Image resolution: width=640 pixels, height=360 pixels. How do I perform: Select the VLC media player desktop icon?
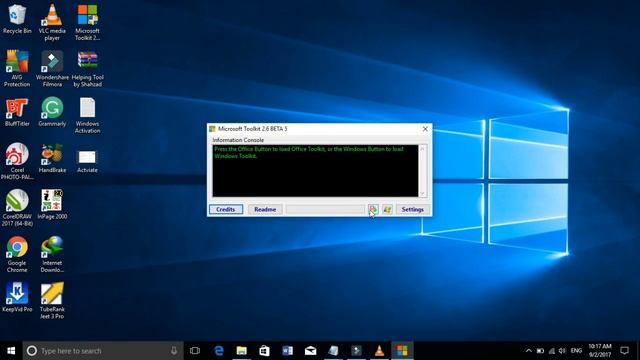click(52, 22)
